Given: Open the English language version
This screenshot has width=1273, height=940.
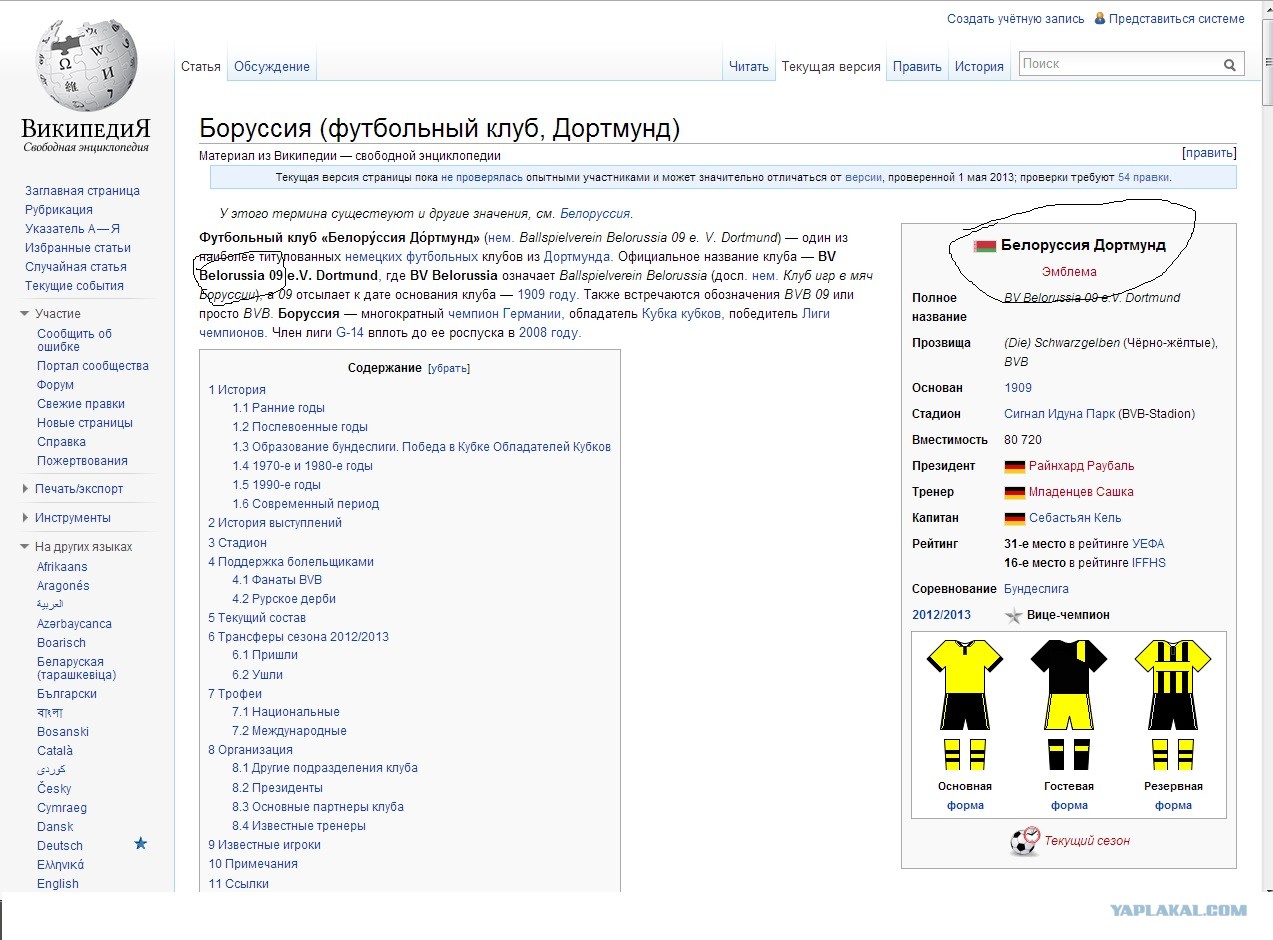Looking at the screenshot, I should (x=58, y=884).
